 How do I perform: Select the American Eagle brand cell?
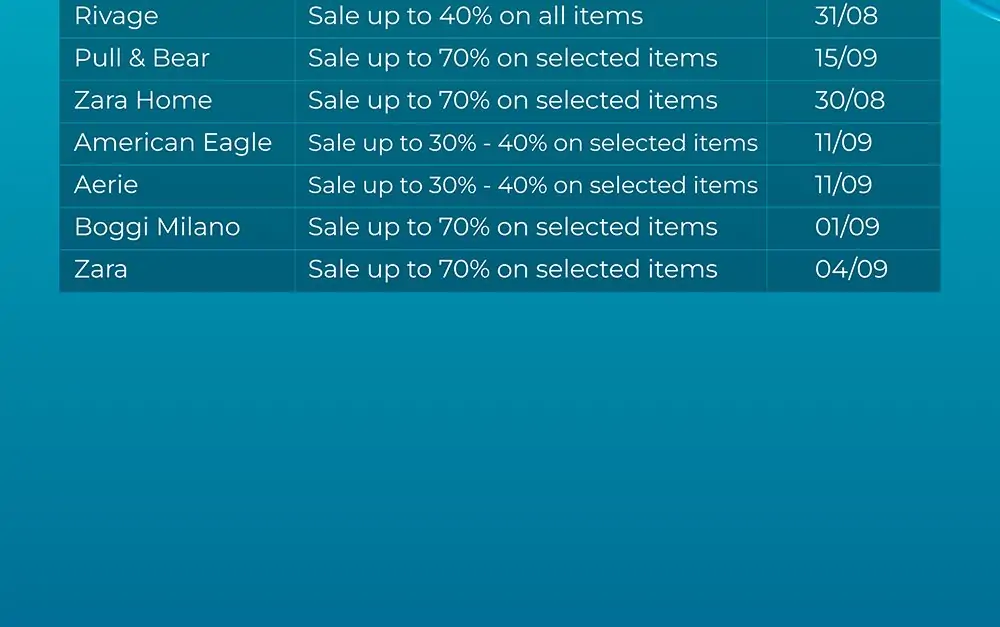[x=177, y=143]
